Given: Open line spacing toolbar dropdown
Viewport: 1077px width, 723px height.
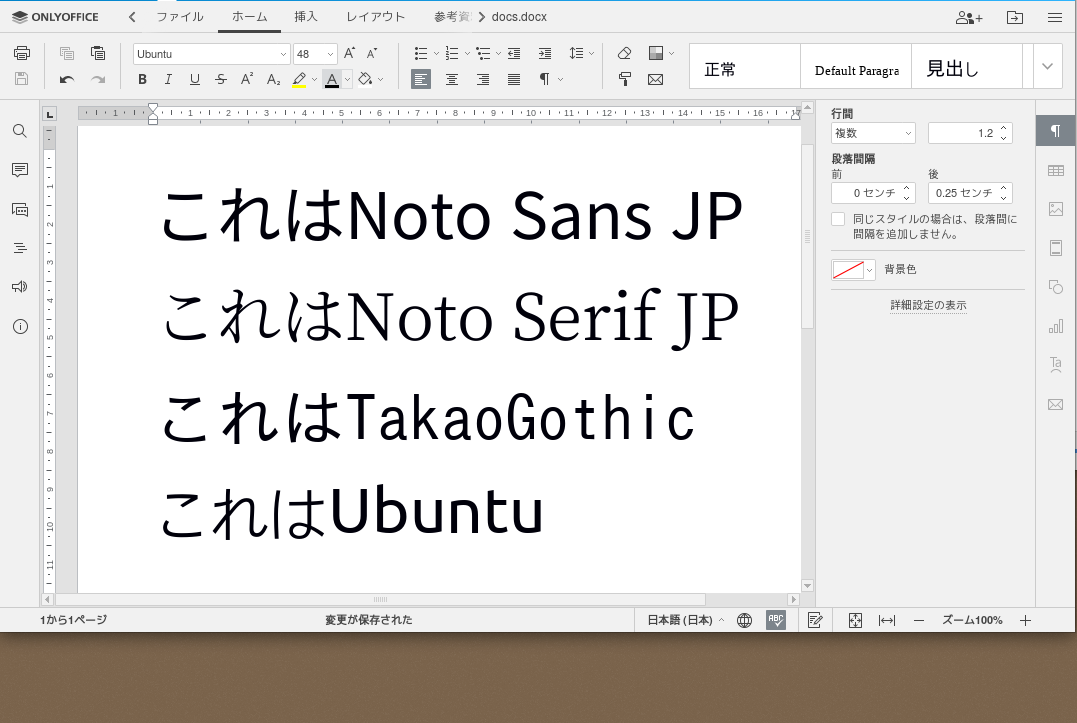Looking at the screenshot, I should tap(591, 53).
